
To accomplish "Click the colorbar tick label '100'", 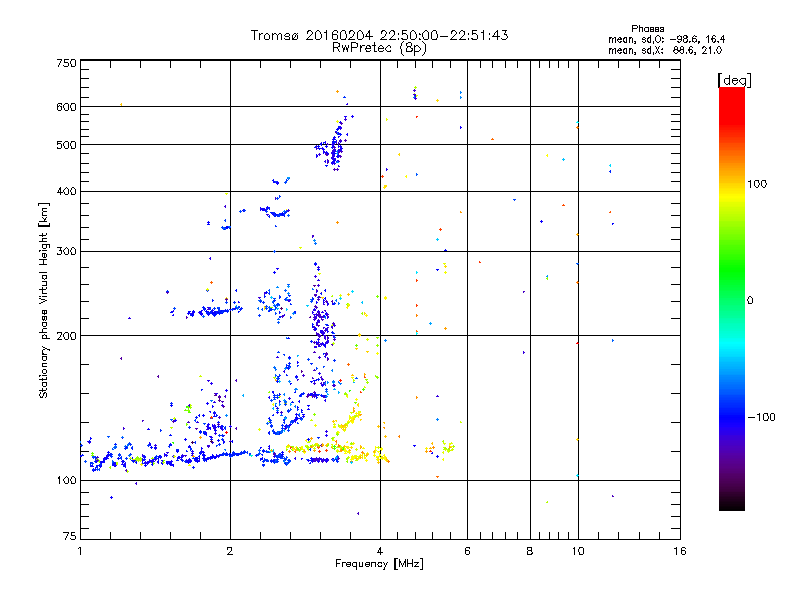I will tap(757, 184).
